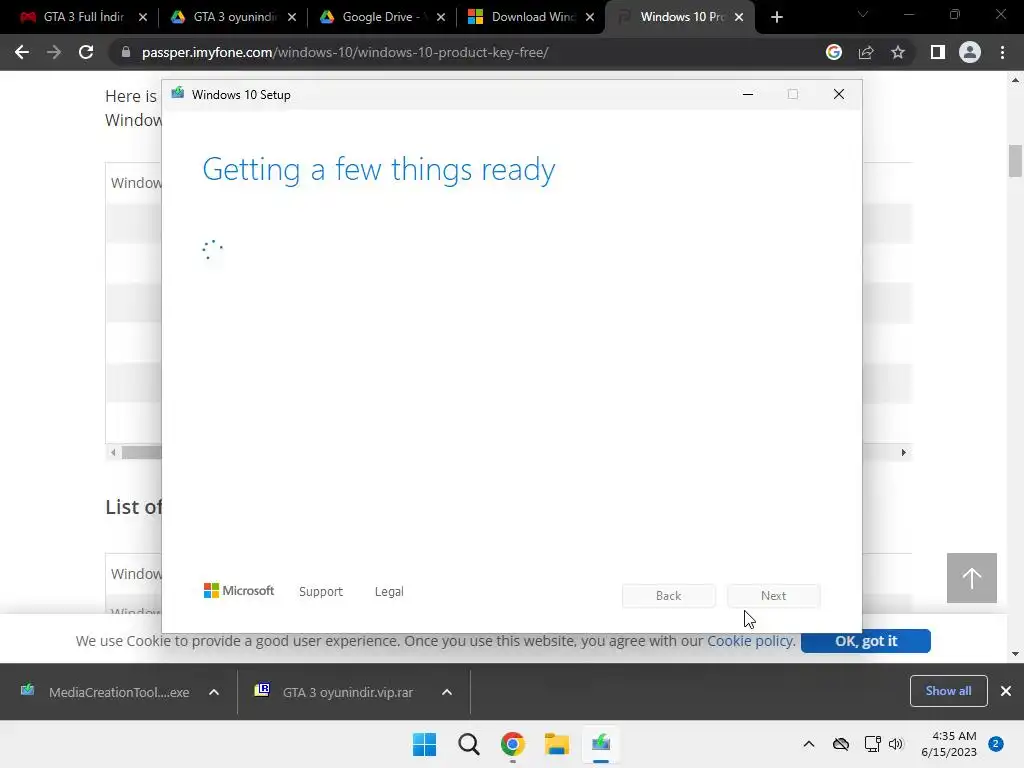Open the Chrome profile avatar

click(x=970, y=52)
